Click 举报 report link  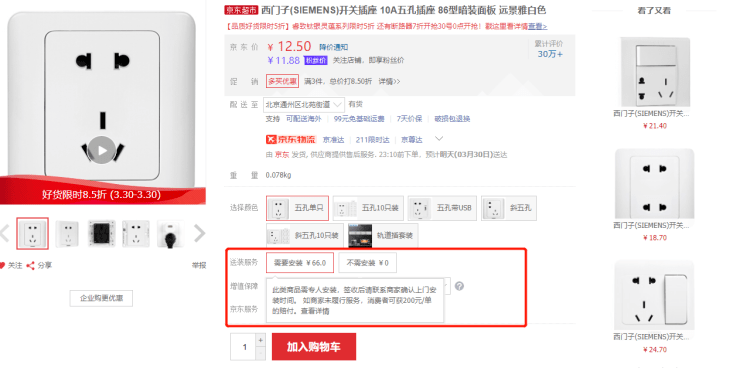199,266
